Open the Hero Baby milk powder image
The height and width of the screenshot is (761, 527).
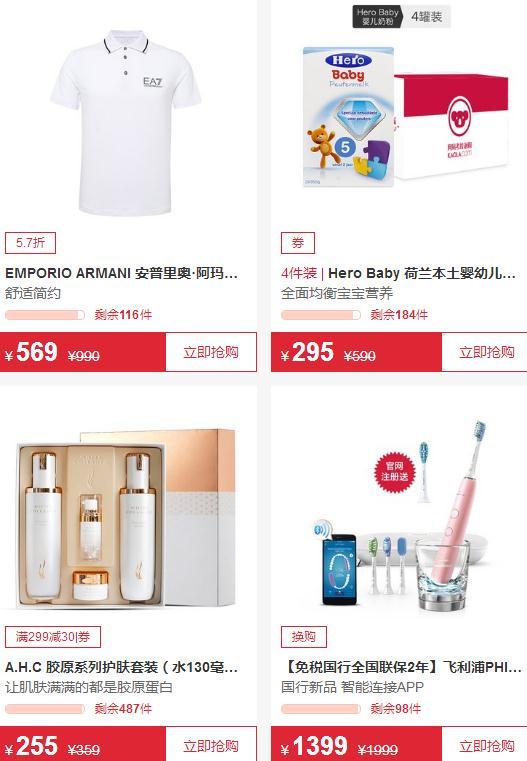coord(405,116)
